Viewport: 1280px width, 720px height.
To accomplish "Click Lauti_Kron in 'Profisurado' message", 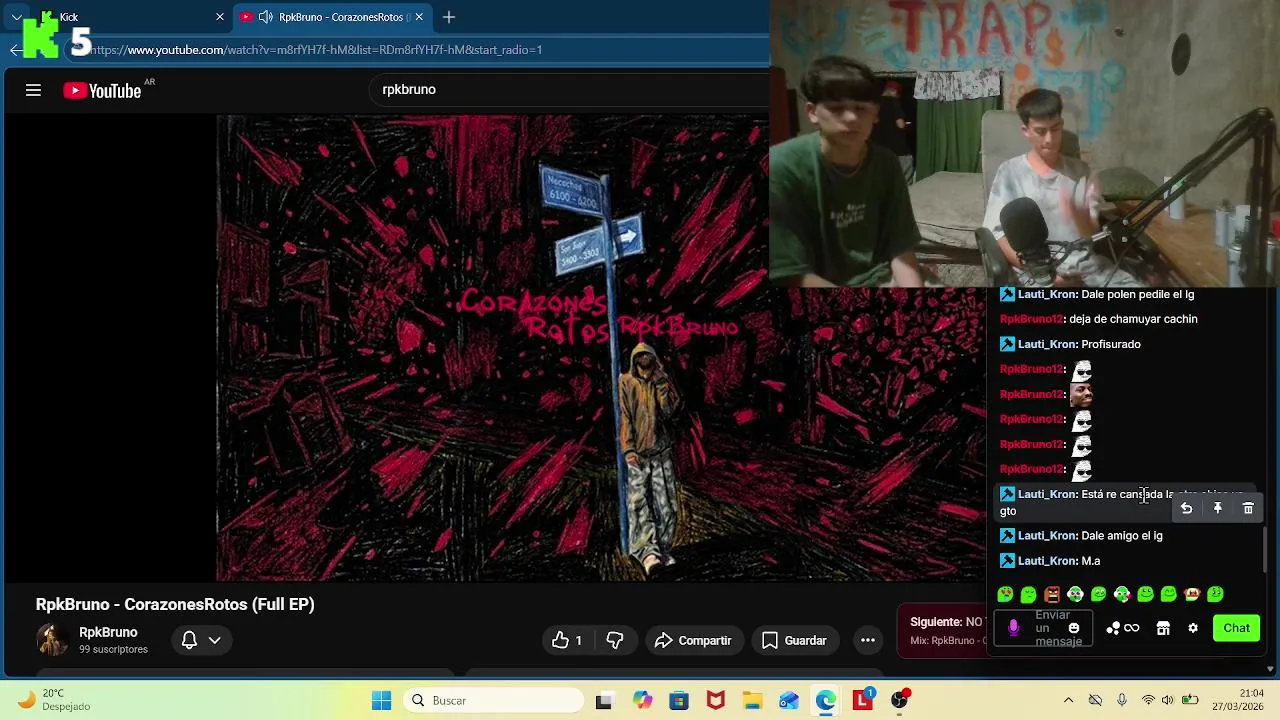I will point(1047,344).
